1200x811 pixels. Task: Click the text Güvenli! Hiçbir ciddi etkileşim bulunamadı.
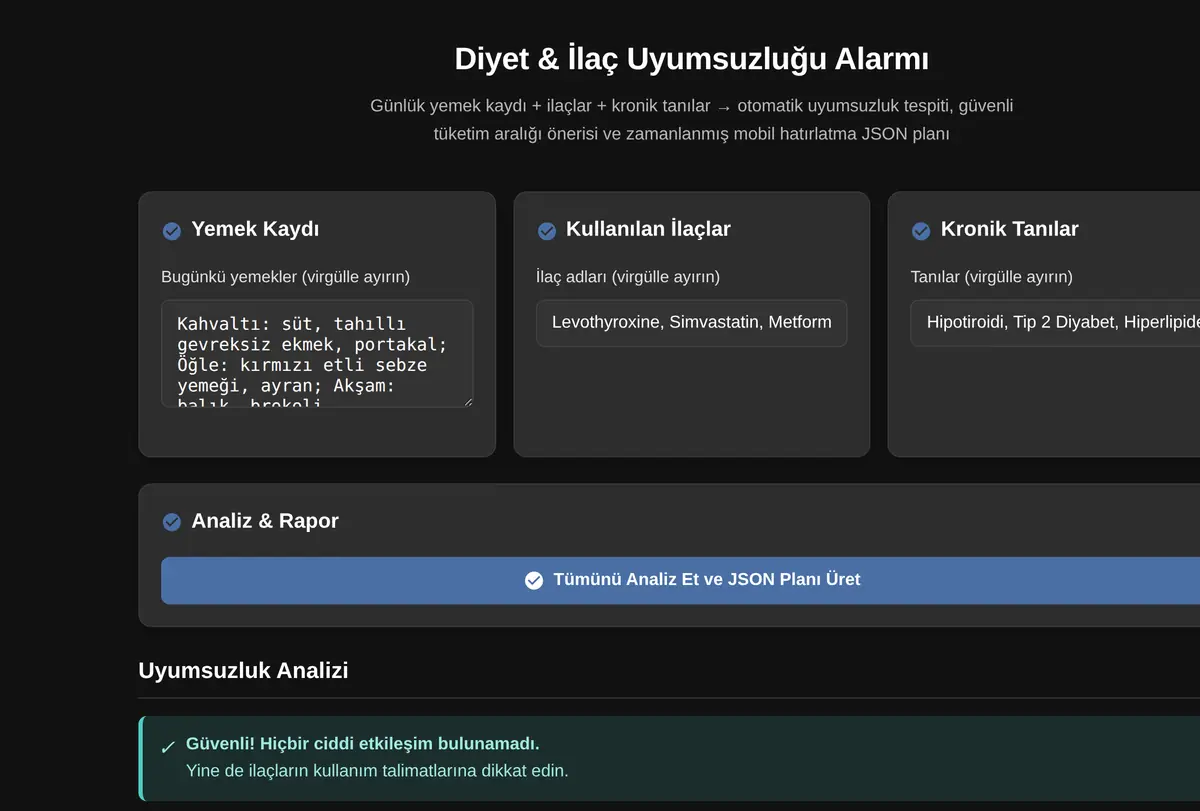[363, 744]
